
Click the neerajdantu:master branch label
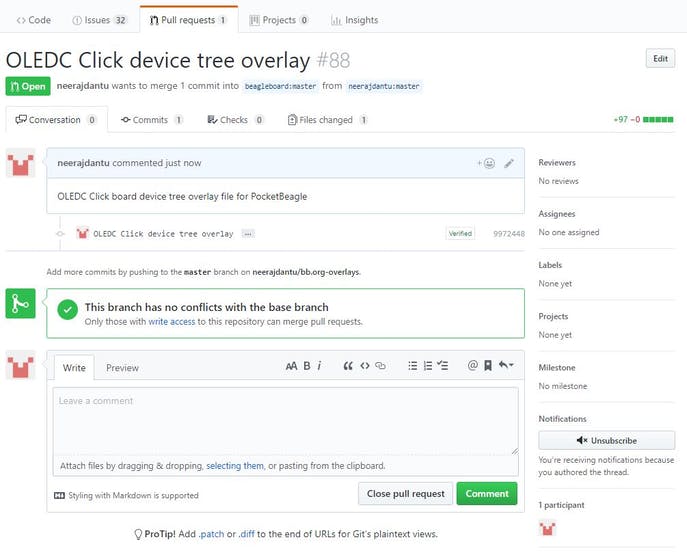pos(384,86)
